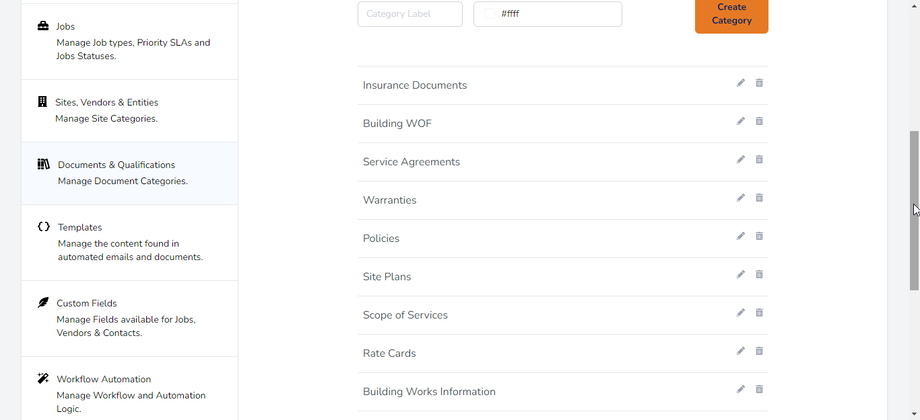
Task: Click the Building Works Information row text
Action: point(429,392)
